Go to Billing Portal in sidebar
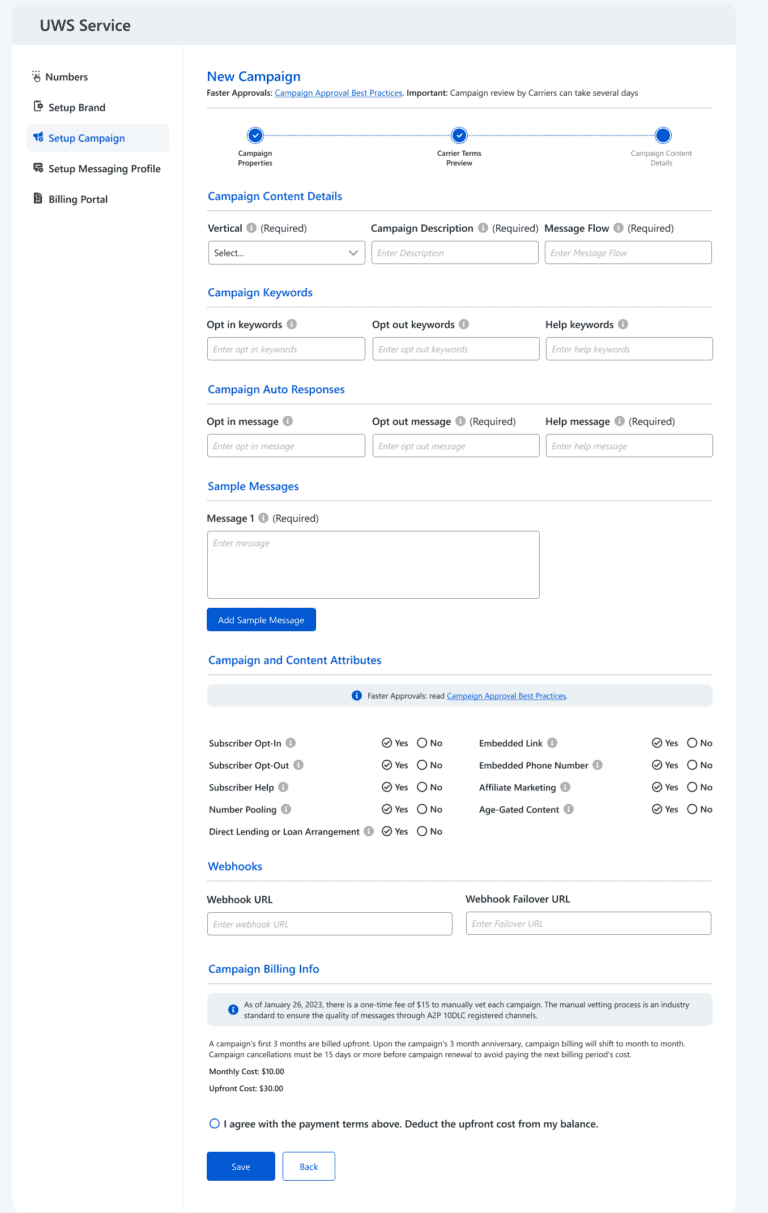The height and width of the screenshot is (1213, 768). coord(78,199)
